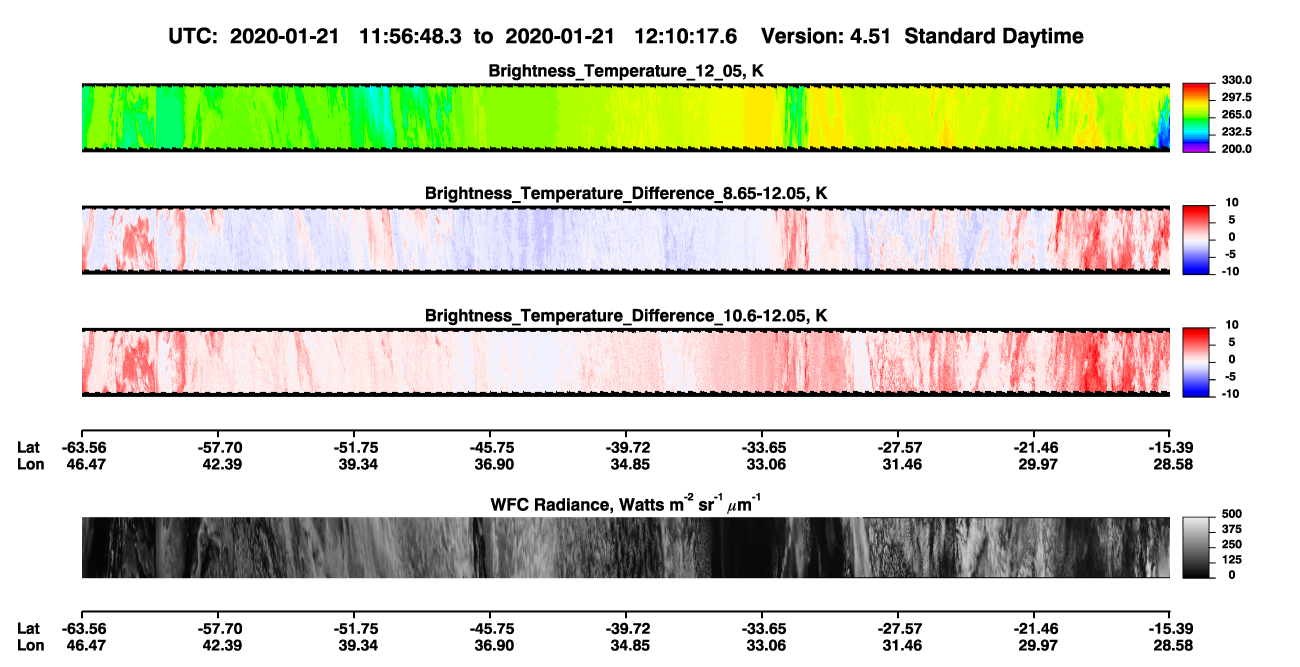Click the 10 tick on the 10.6-12.05 colorbar
The image size is (1300, 667).
(1233, 325)
